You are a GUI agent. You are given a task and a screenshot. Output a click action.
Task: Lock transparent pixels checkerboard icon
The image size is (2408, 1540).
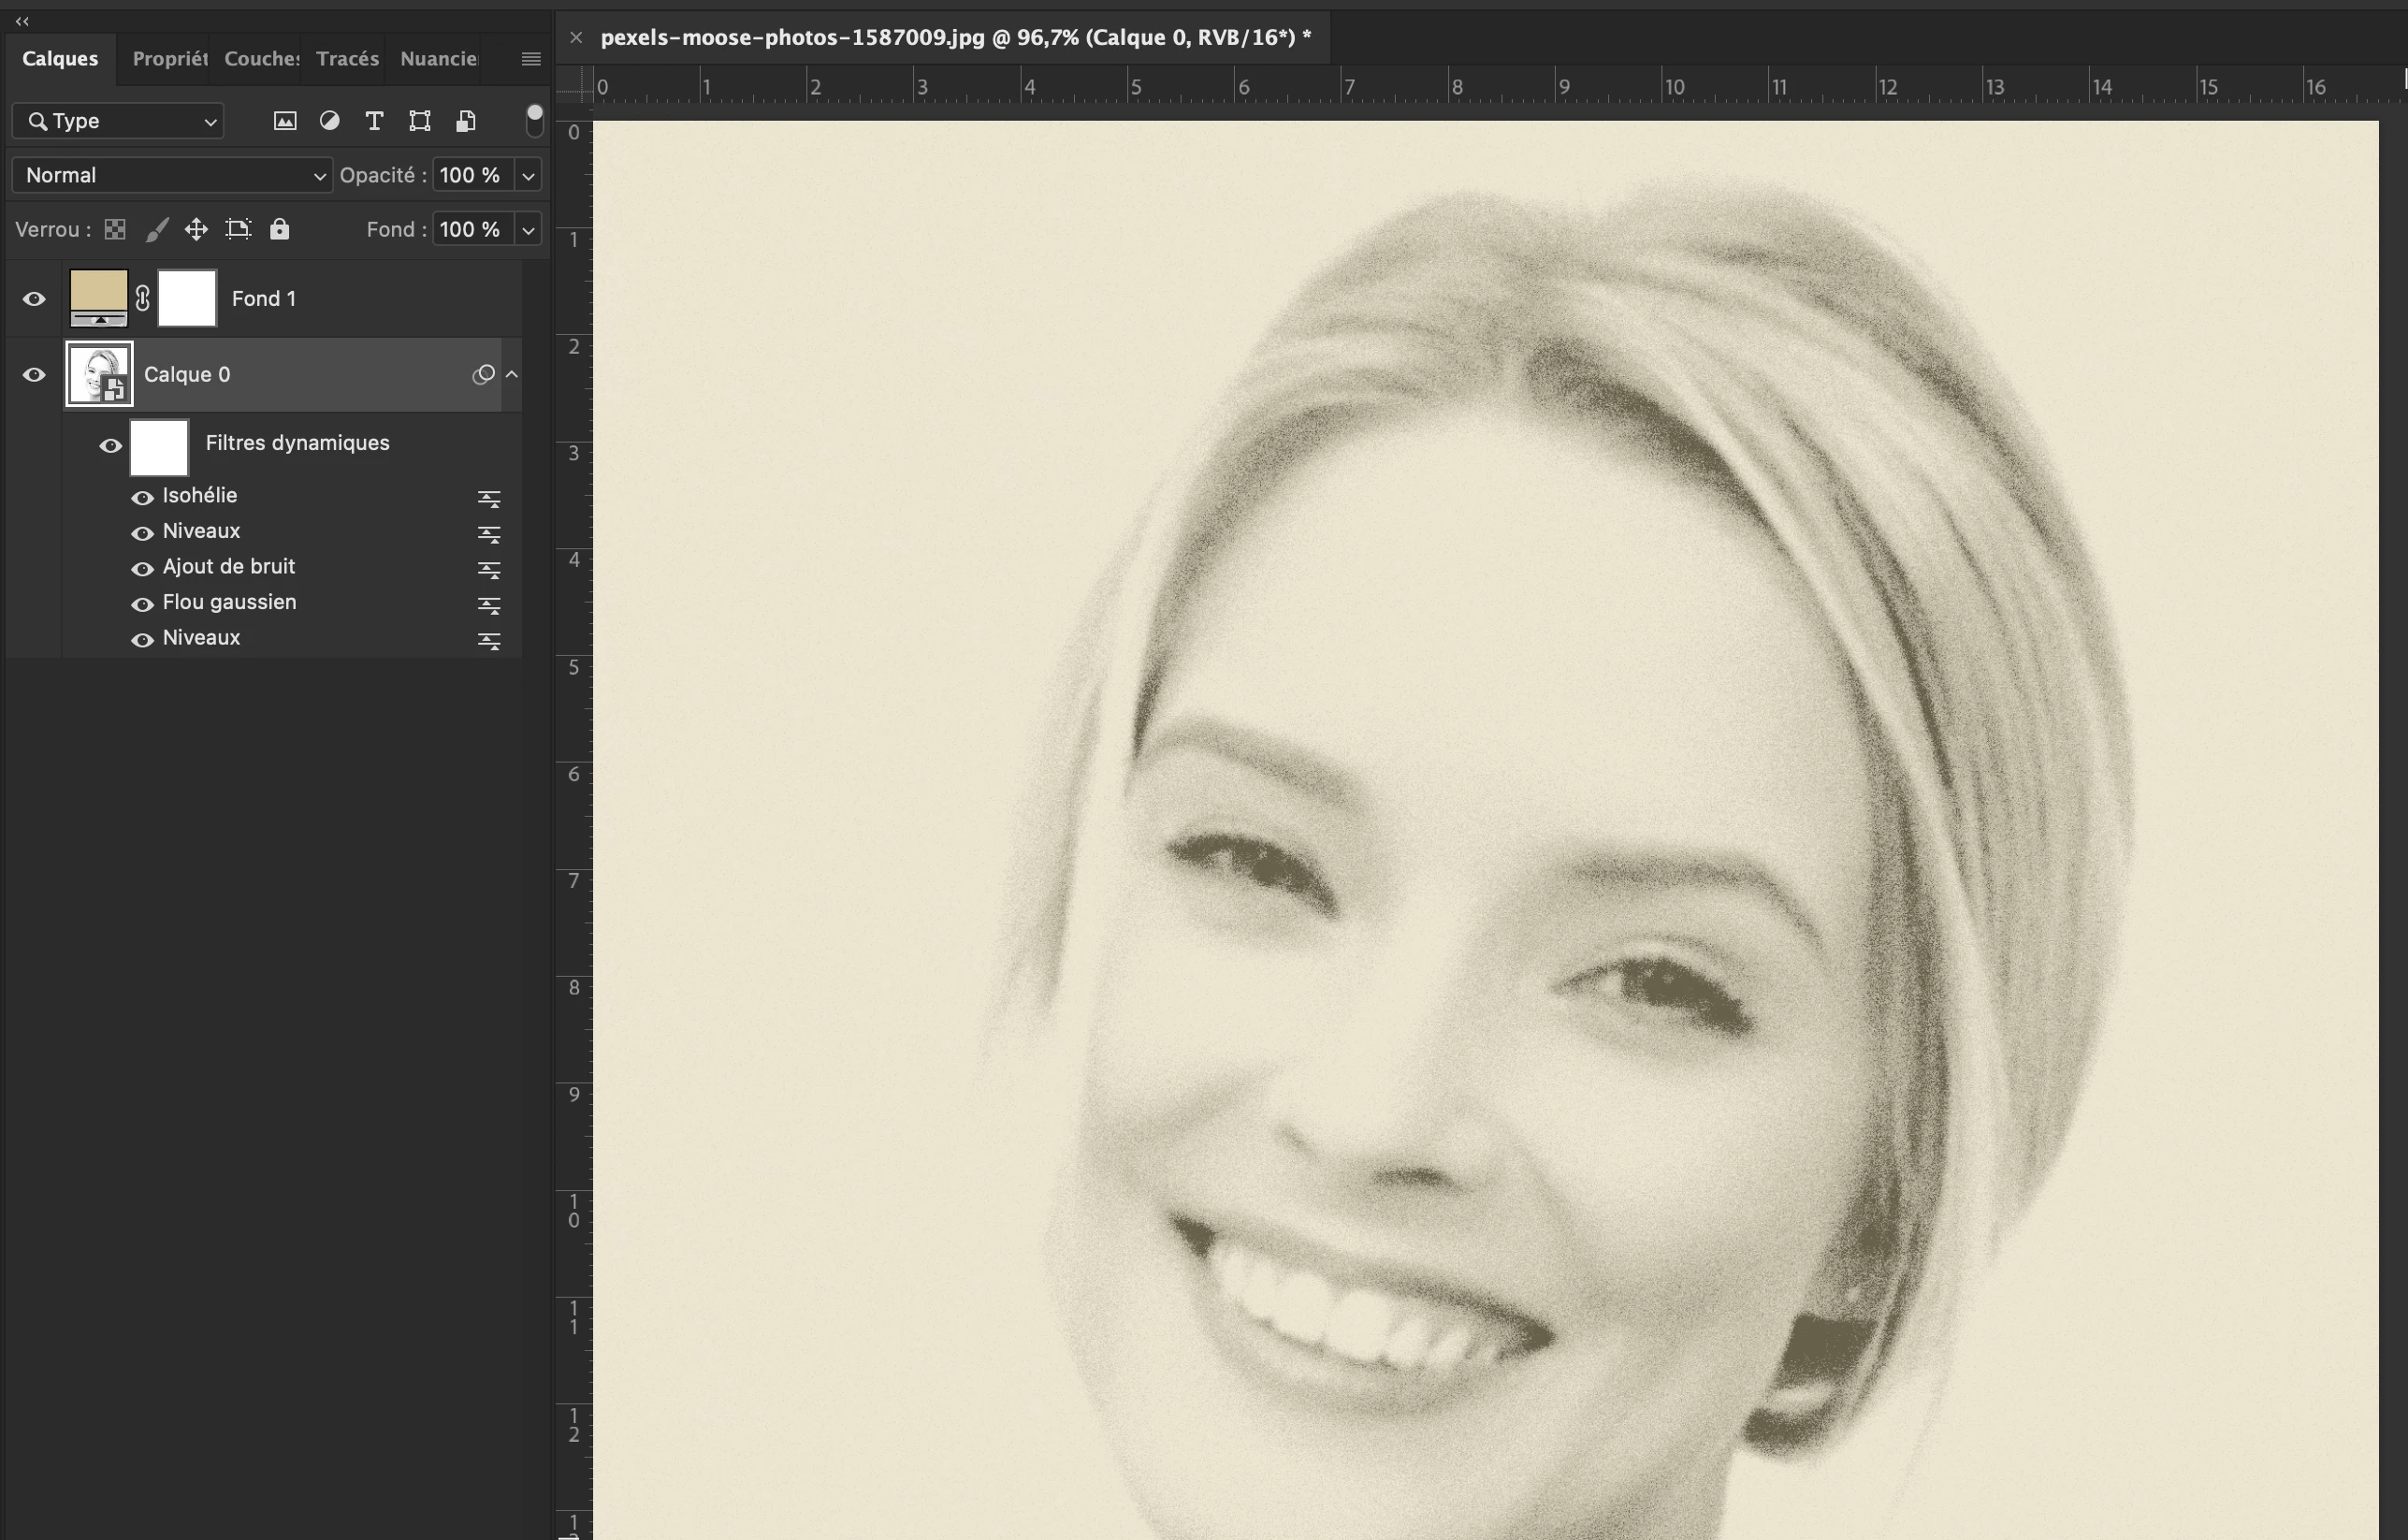(x=115, y=230)
